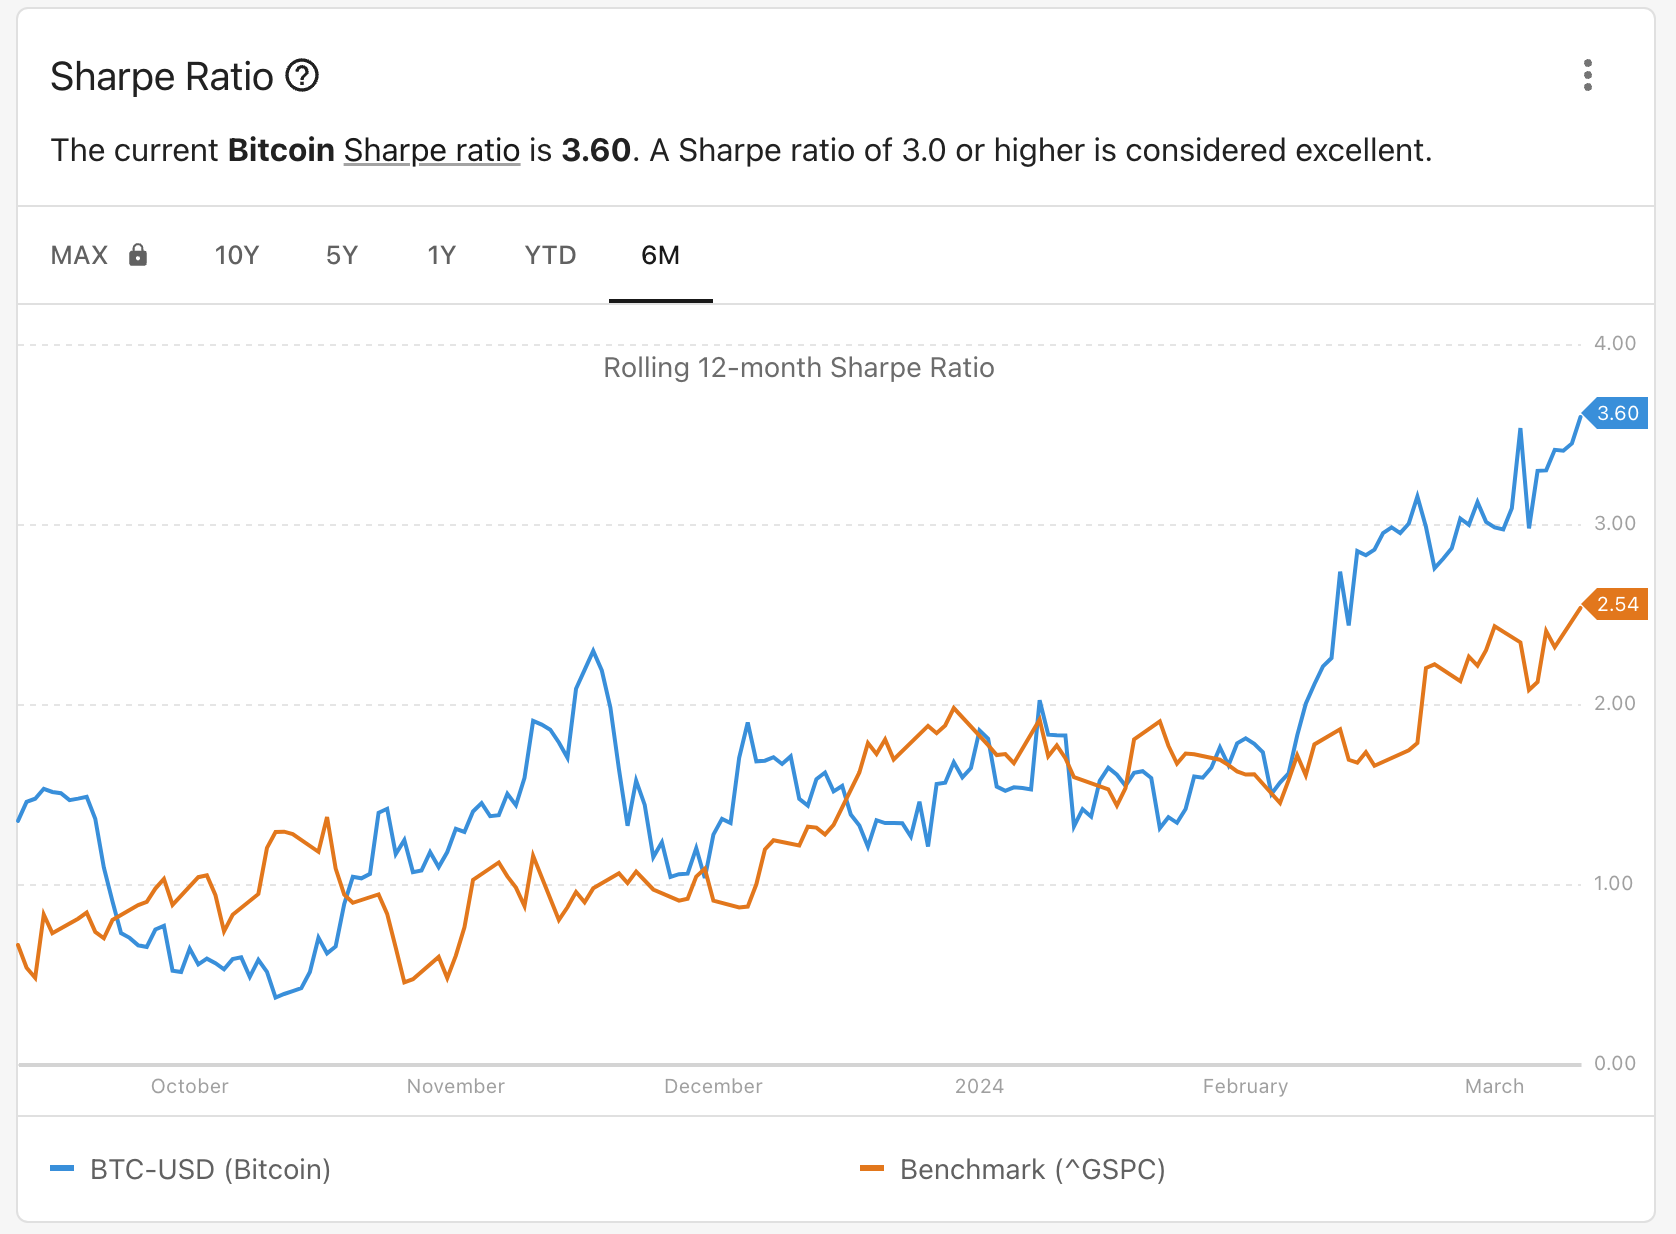1676x1234 pixels.
Task: Choose the 1Y time range tab
Action: tap(441, 256)
